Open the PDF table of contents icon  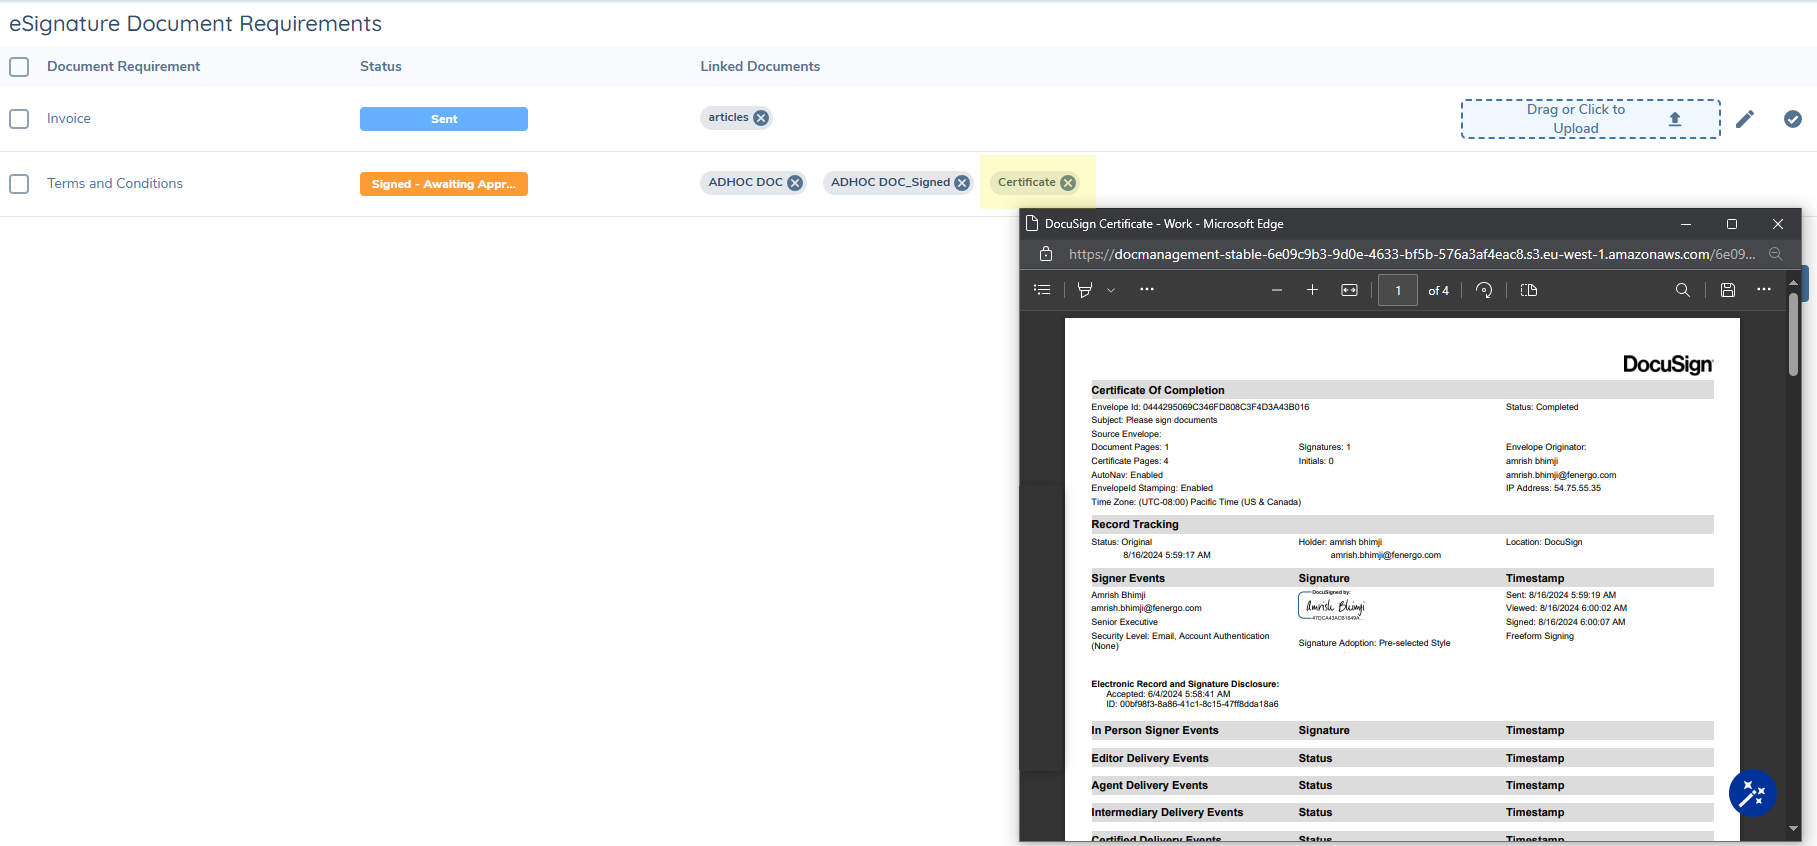1042,290
